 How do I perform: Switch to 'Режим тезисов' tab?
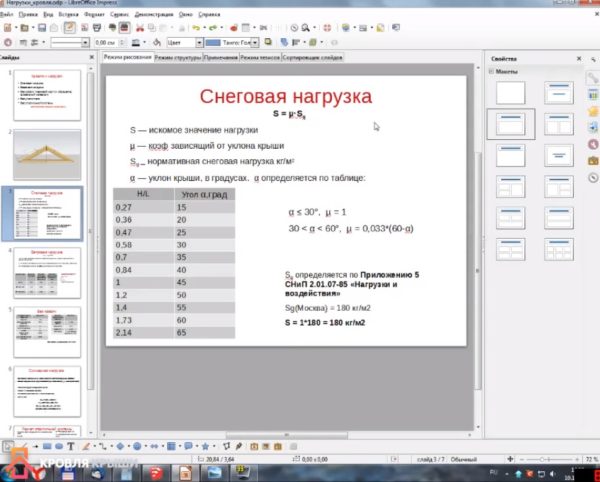(x=260, y=57)
